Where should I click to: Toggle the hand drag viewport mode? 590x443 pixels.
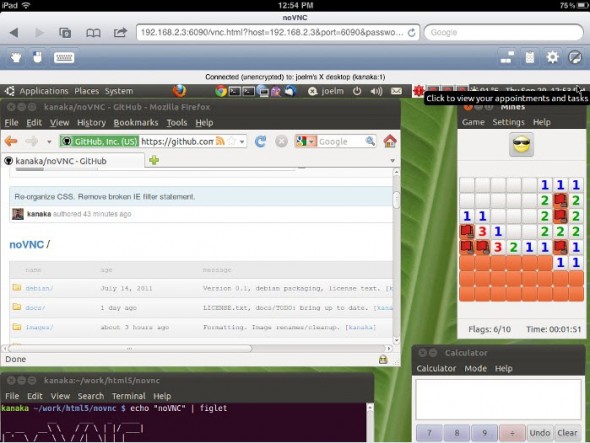[16, 58]
